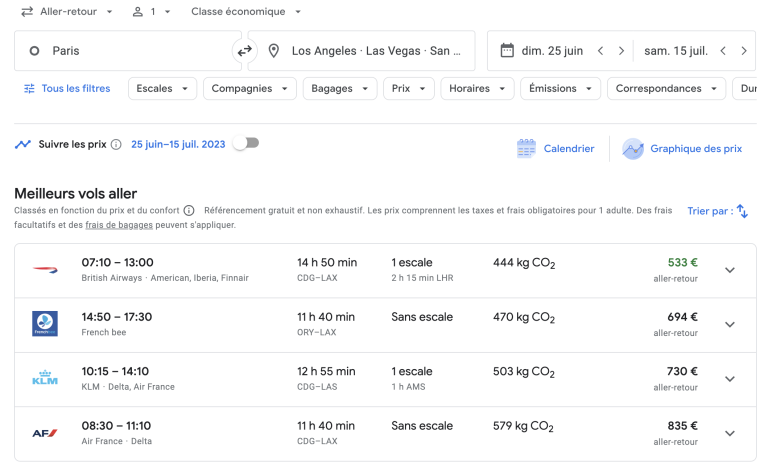Screen dimensions: 768x471
Task: Click the sort arrows icon
Action: 743,211
